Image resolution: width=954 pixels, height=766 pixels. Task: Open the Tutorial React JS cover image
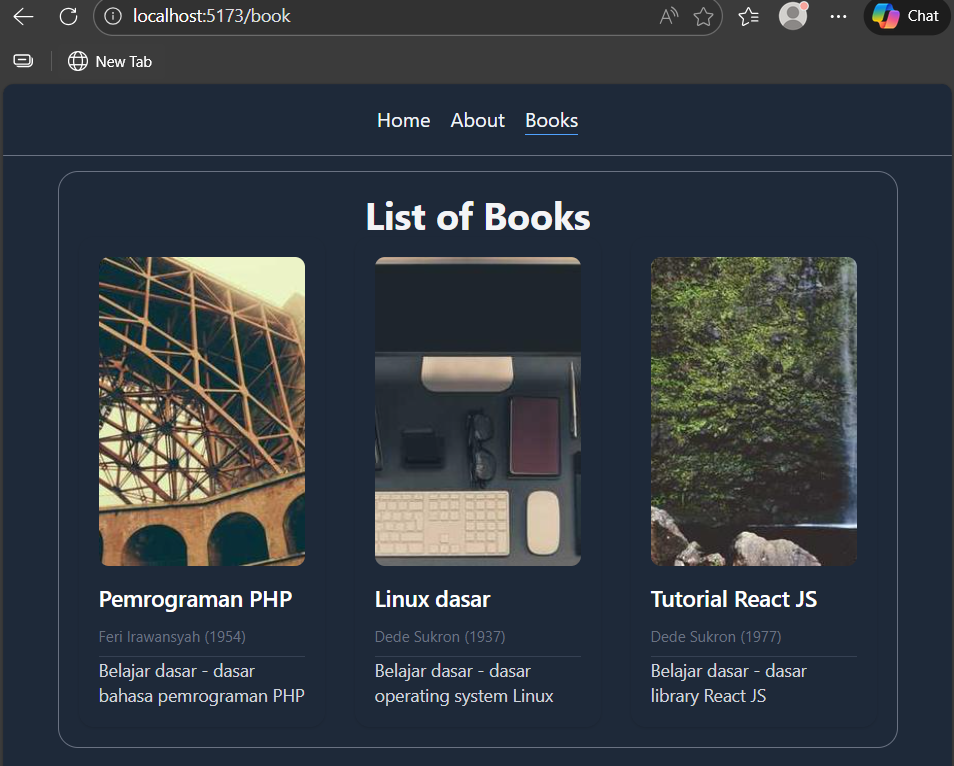(x=754, y=411)
